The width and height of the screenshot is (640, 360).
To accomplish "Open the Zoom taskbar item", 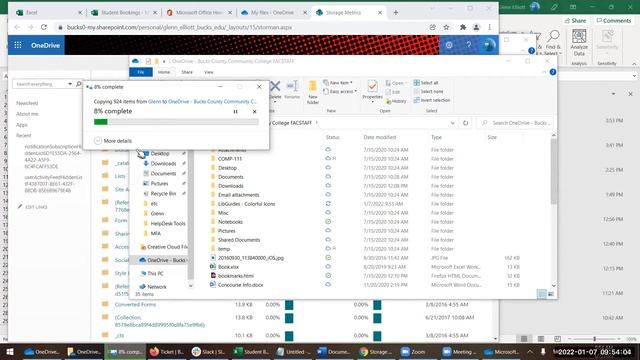I will [x=413, y=351].
